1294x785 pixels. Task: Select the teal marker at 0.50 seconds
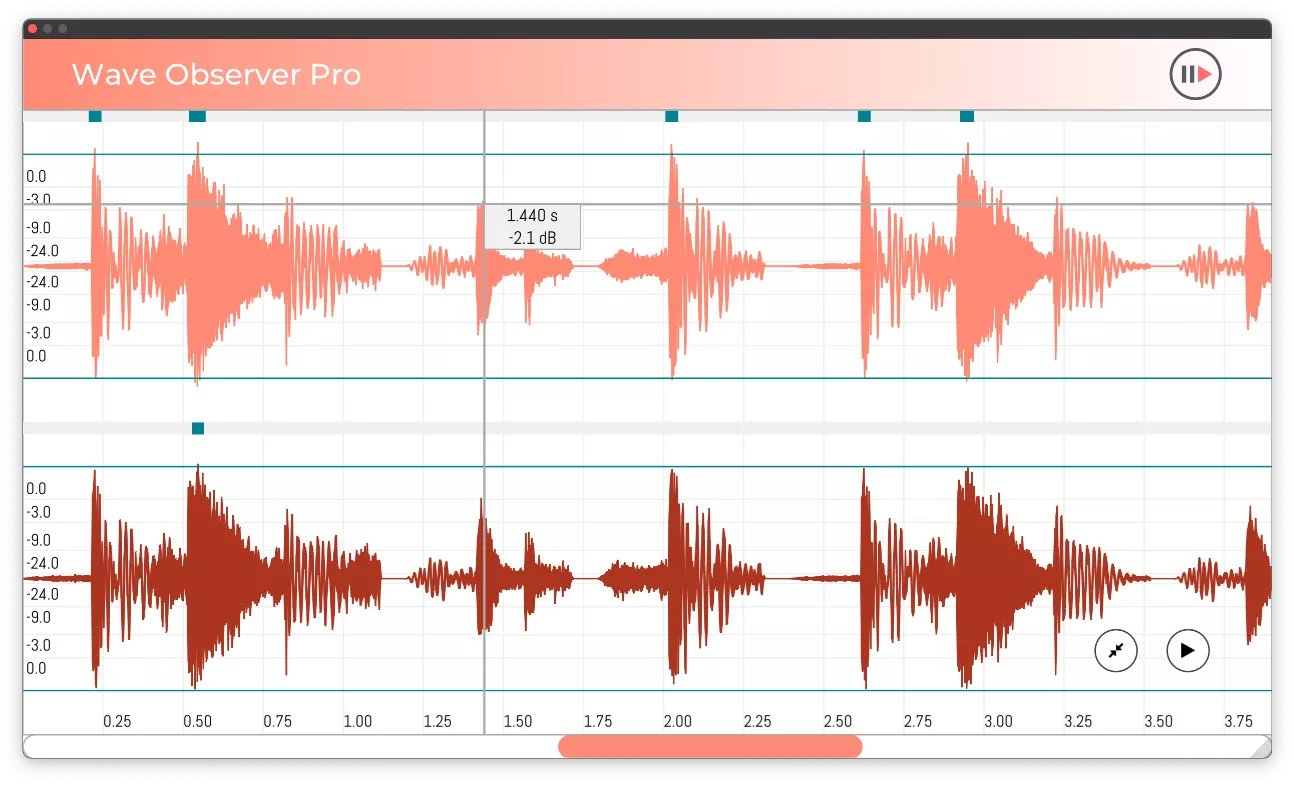pos(197,116)
